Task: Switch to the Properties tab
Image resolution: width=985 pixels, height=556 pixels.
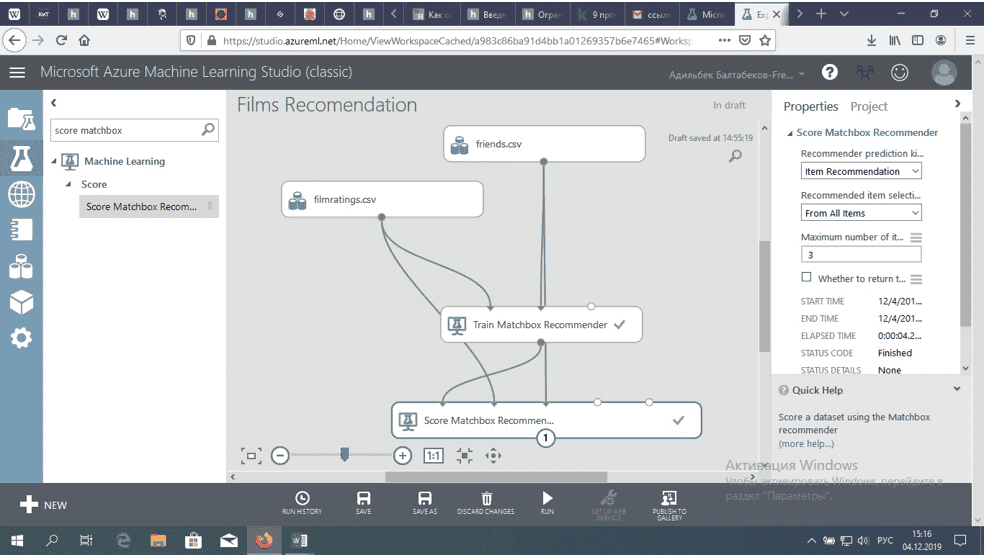Action: 810,106
